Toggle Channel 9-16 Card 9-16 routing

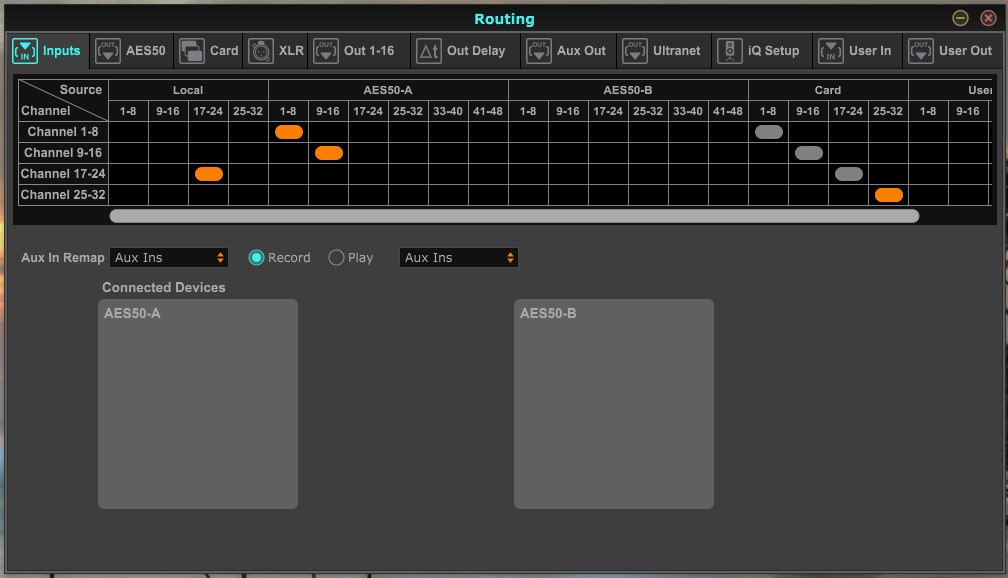809,153
